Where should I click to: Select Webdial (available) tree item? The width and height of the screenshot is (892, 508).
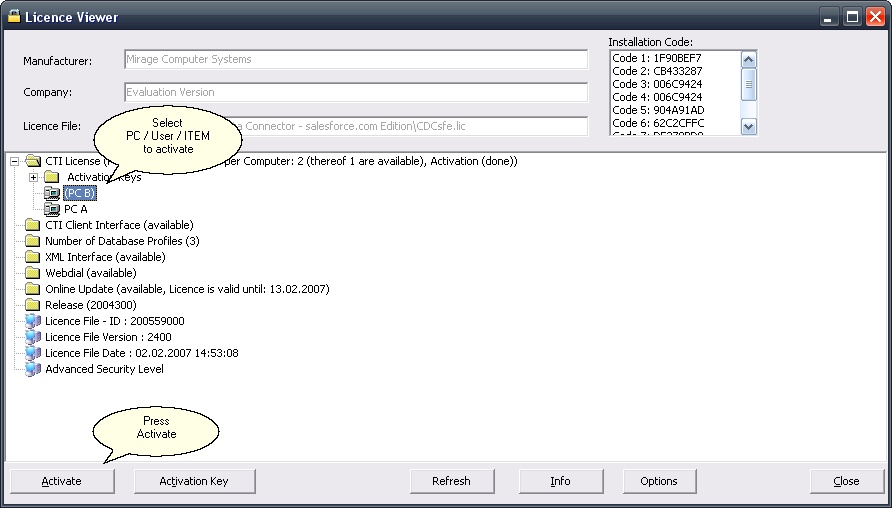coord(90,273)
